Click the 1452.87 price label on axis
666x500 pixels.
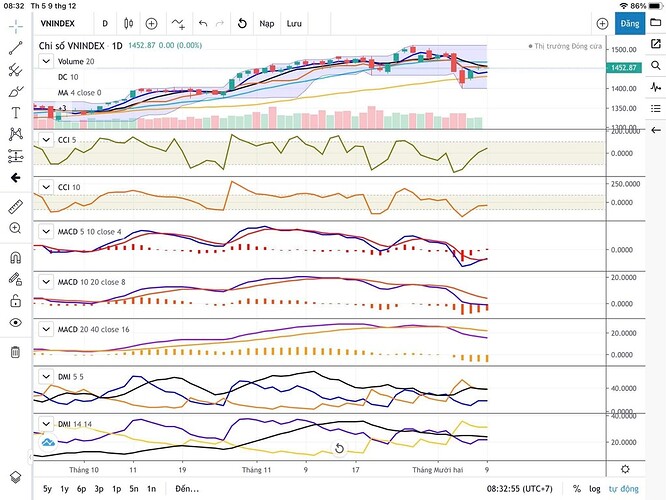(x=624, y=68)
